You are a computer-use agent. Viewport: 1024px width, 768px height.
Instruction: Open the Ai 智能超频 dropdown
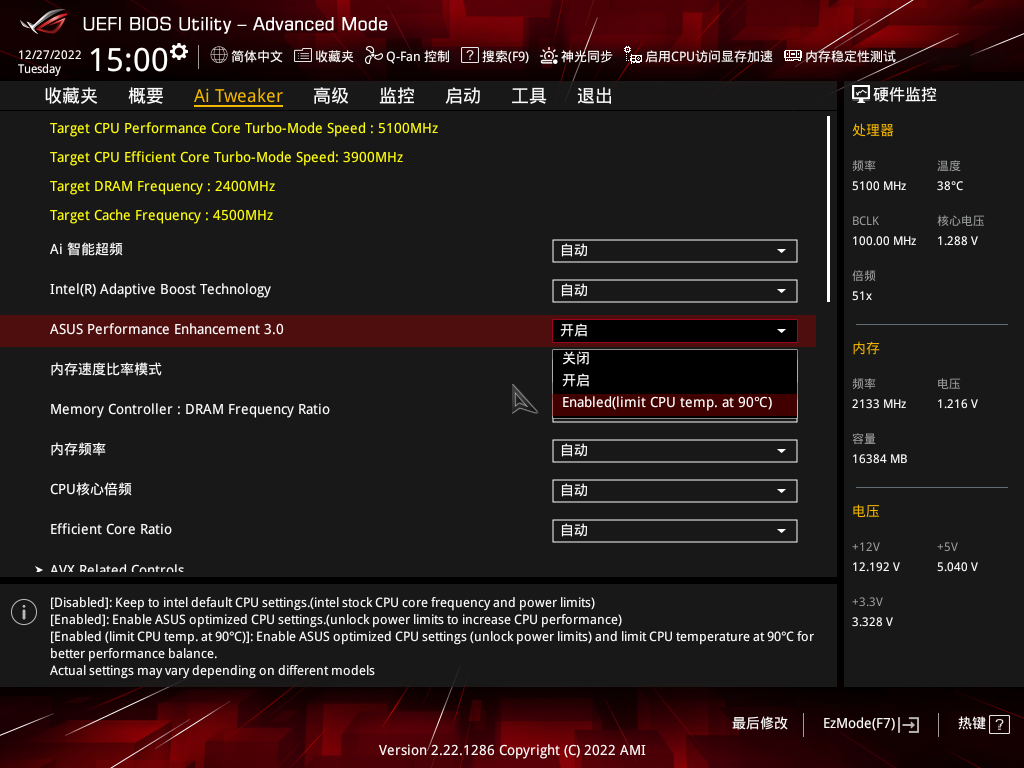(674, 251)
